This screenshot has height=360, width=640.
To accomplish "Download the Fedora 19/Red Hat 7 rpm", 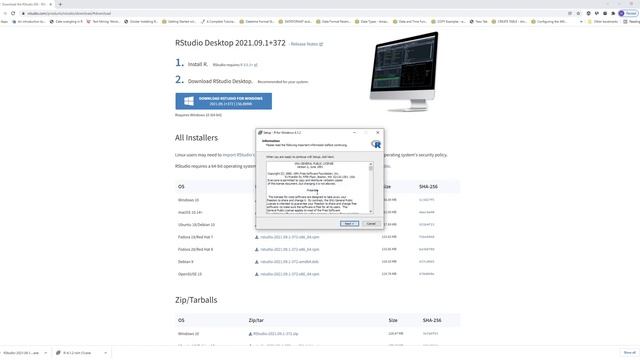I will click(x=290, y=237).
